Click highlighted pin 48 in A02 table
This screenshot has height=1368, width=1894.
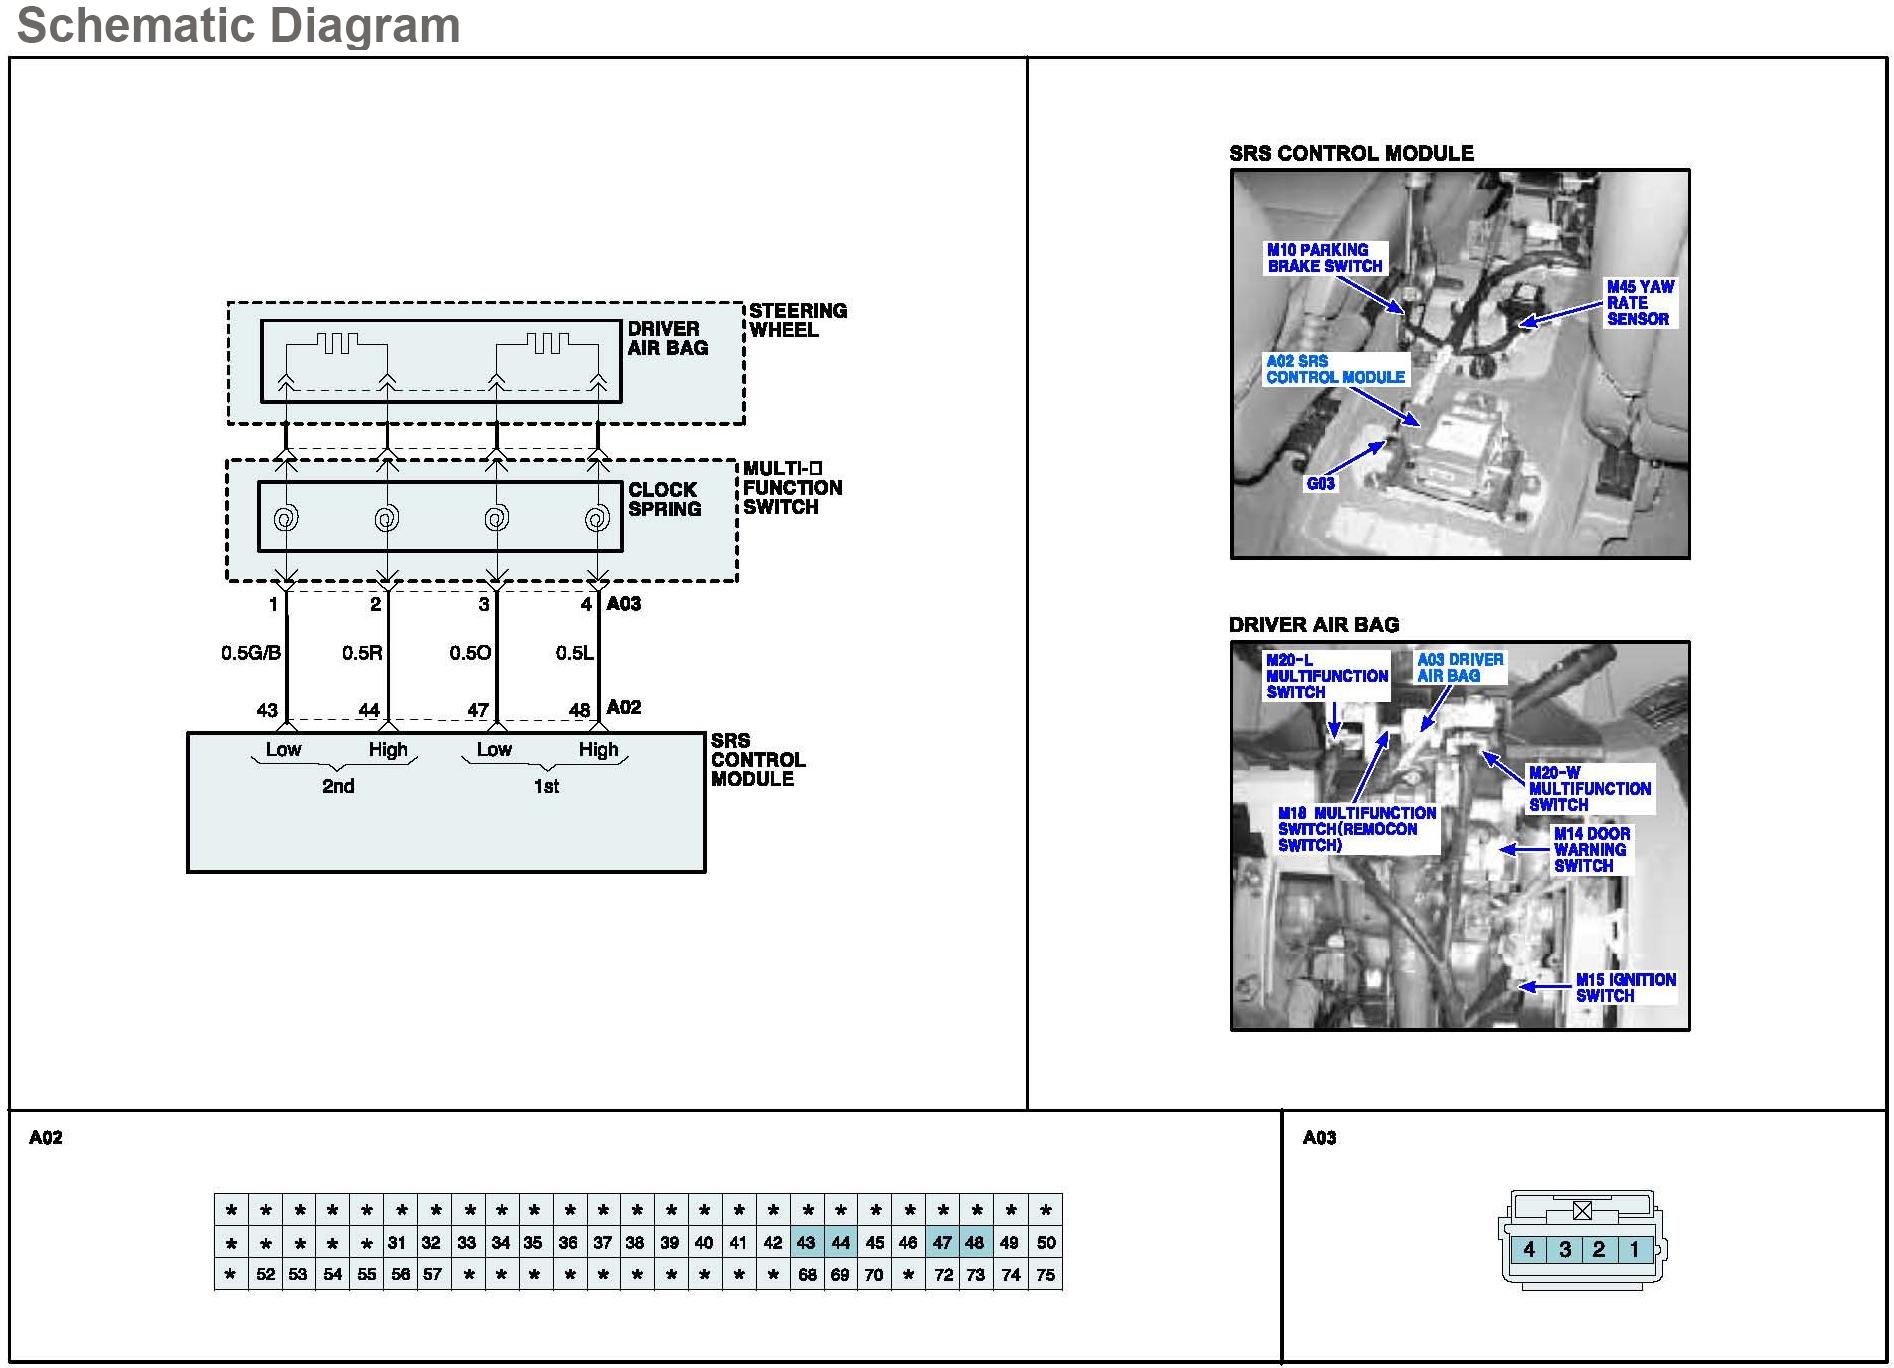point(975,1243)
